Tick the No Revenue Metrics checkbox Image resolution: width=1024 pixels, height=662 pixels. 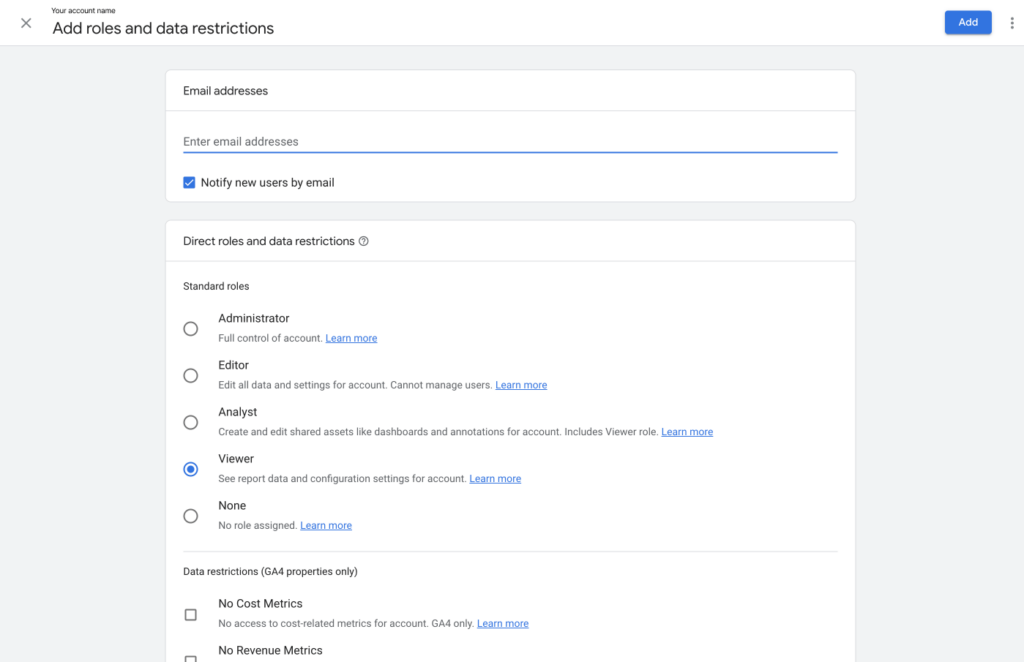coord(190,657)
